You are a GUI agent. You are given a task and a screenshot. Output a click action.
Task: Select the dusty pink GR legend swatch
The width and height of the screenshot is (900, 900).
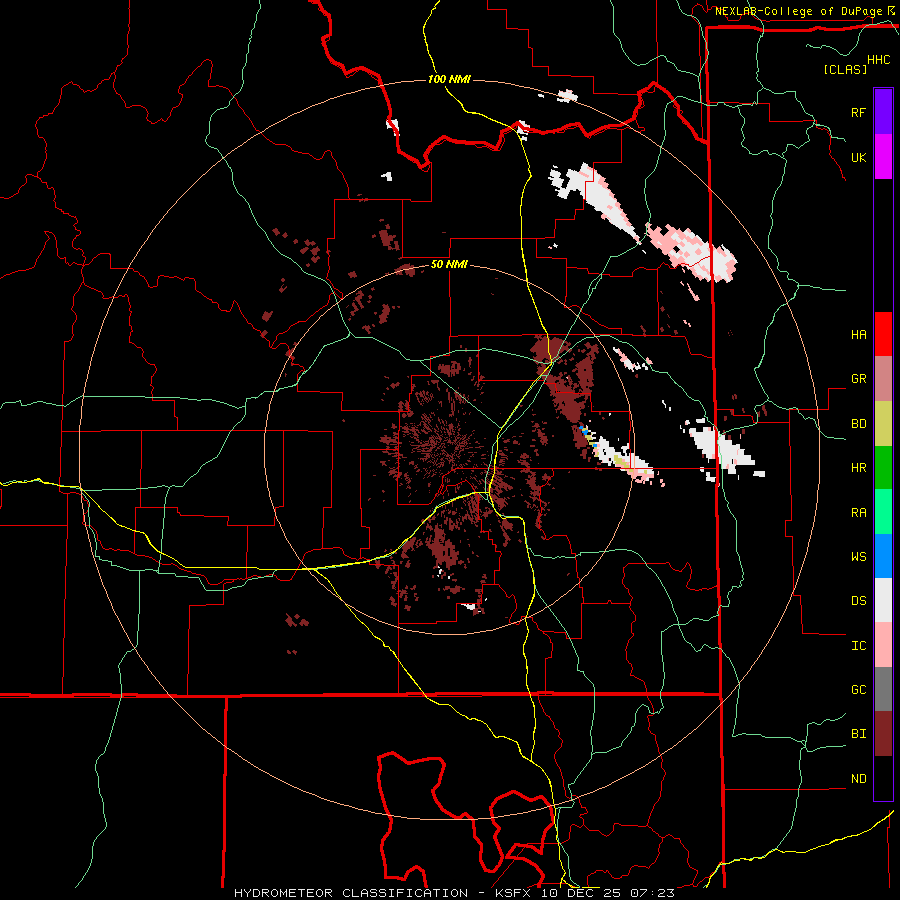[883, 379]
